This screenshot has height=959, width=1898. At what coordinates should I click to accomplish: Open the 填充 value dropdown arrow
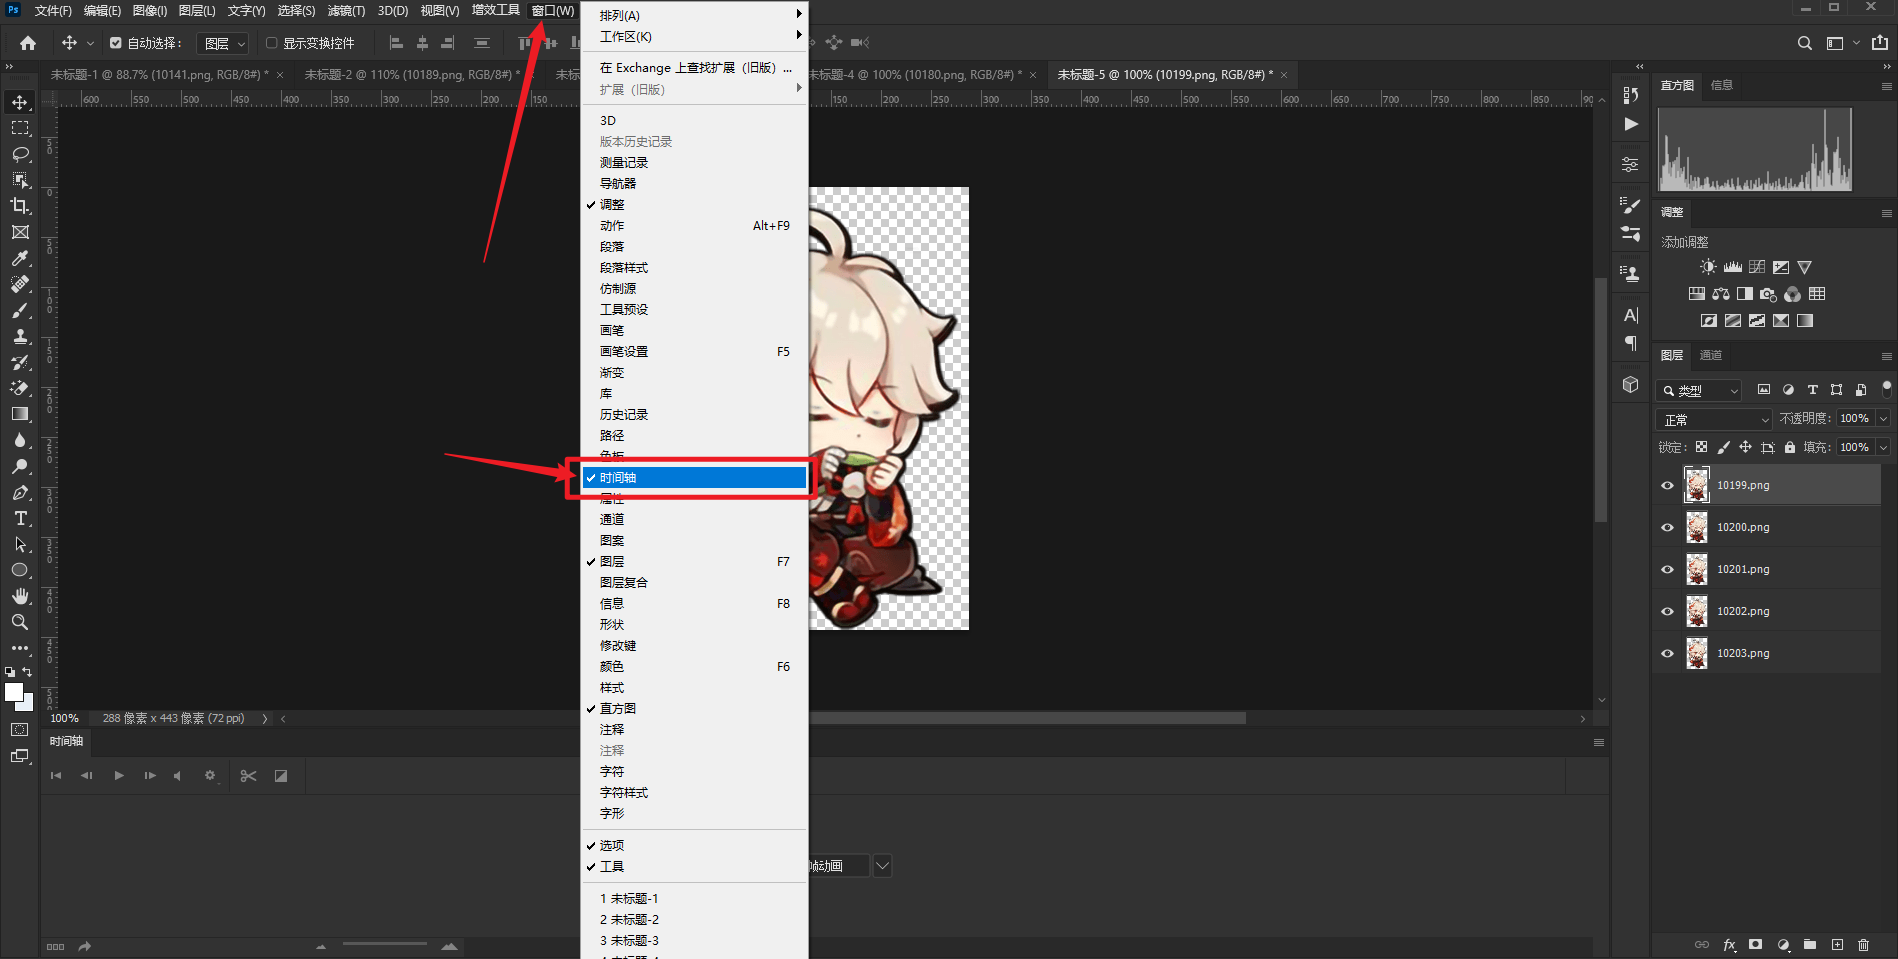coord(1883,447)
